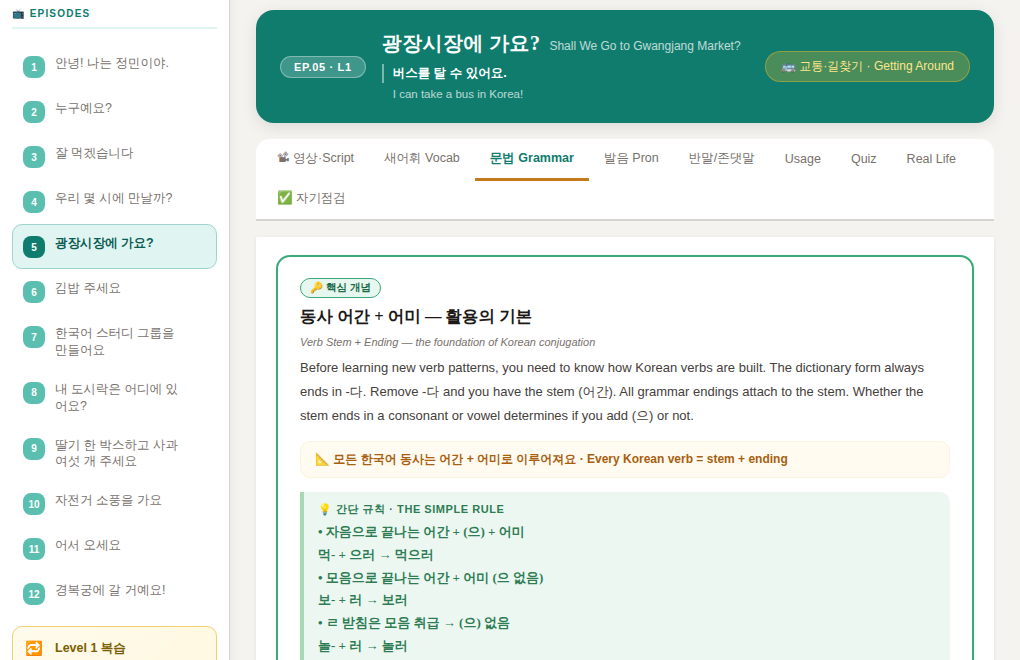Click the 핵심 개념 badge
The height and width of the screenshot is (660, 1020).
(340, 287)
